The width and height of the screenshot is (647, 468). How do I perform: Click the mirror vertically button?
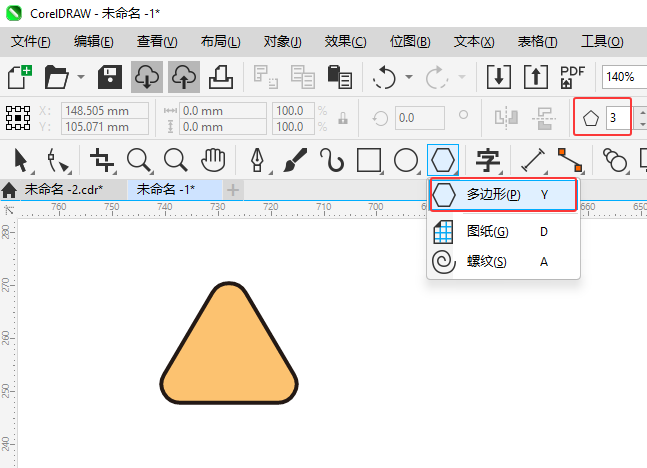coord(544,118)
